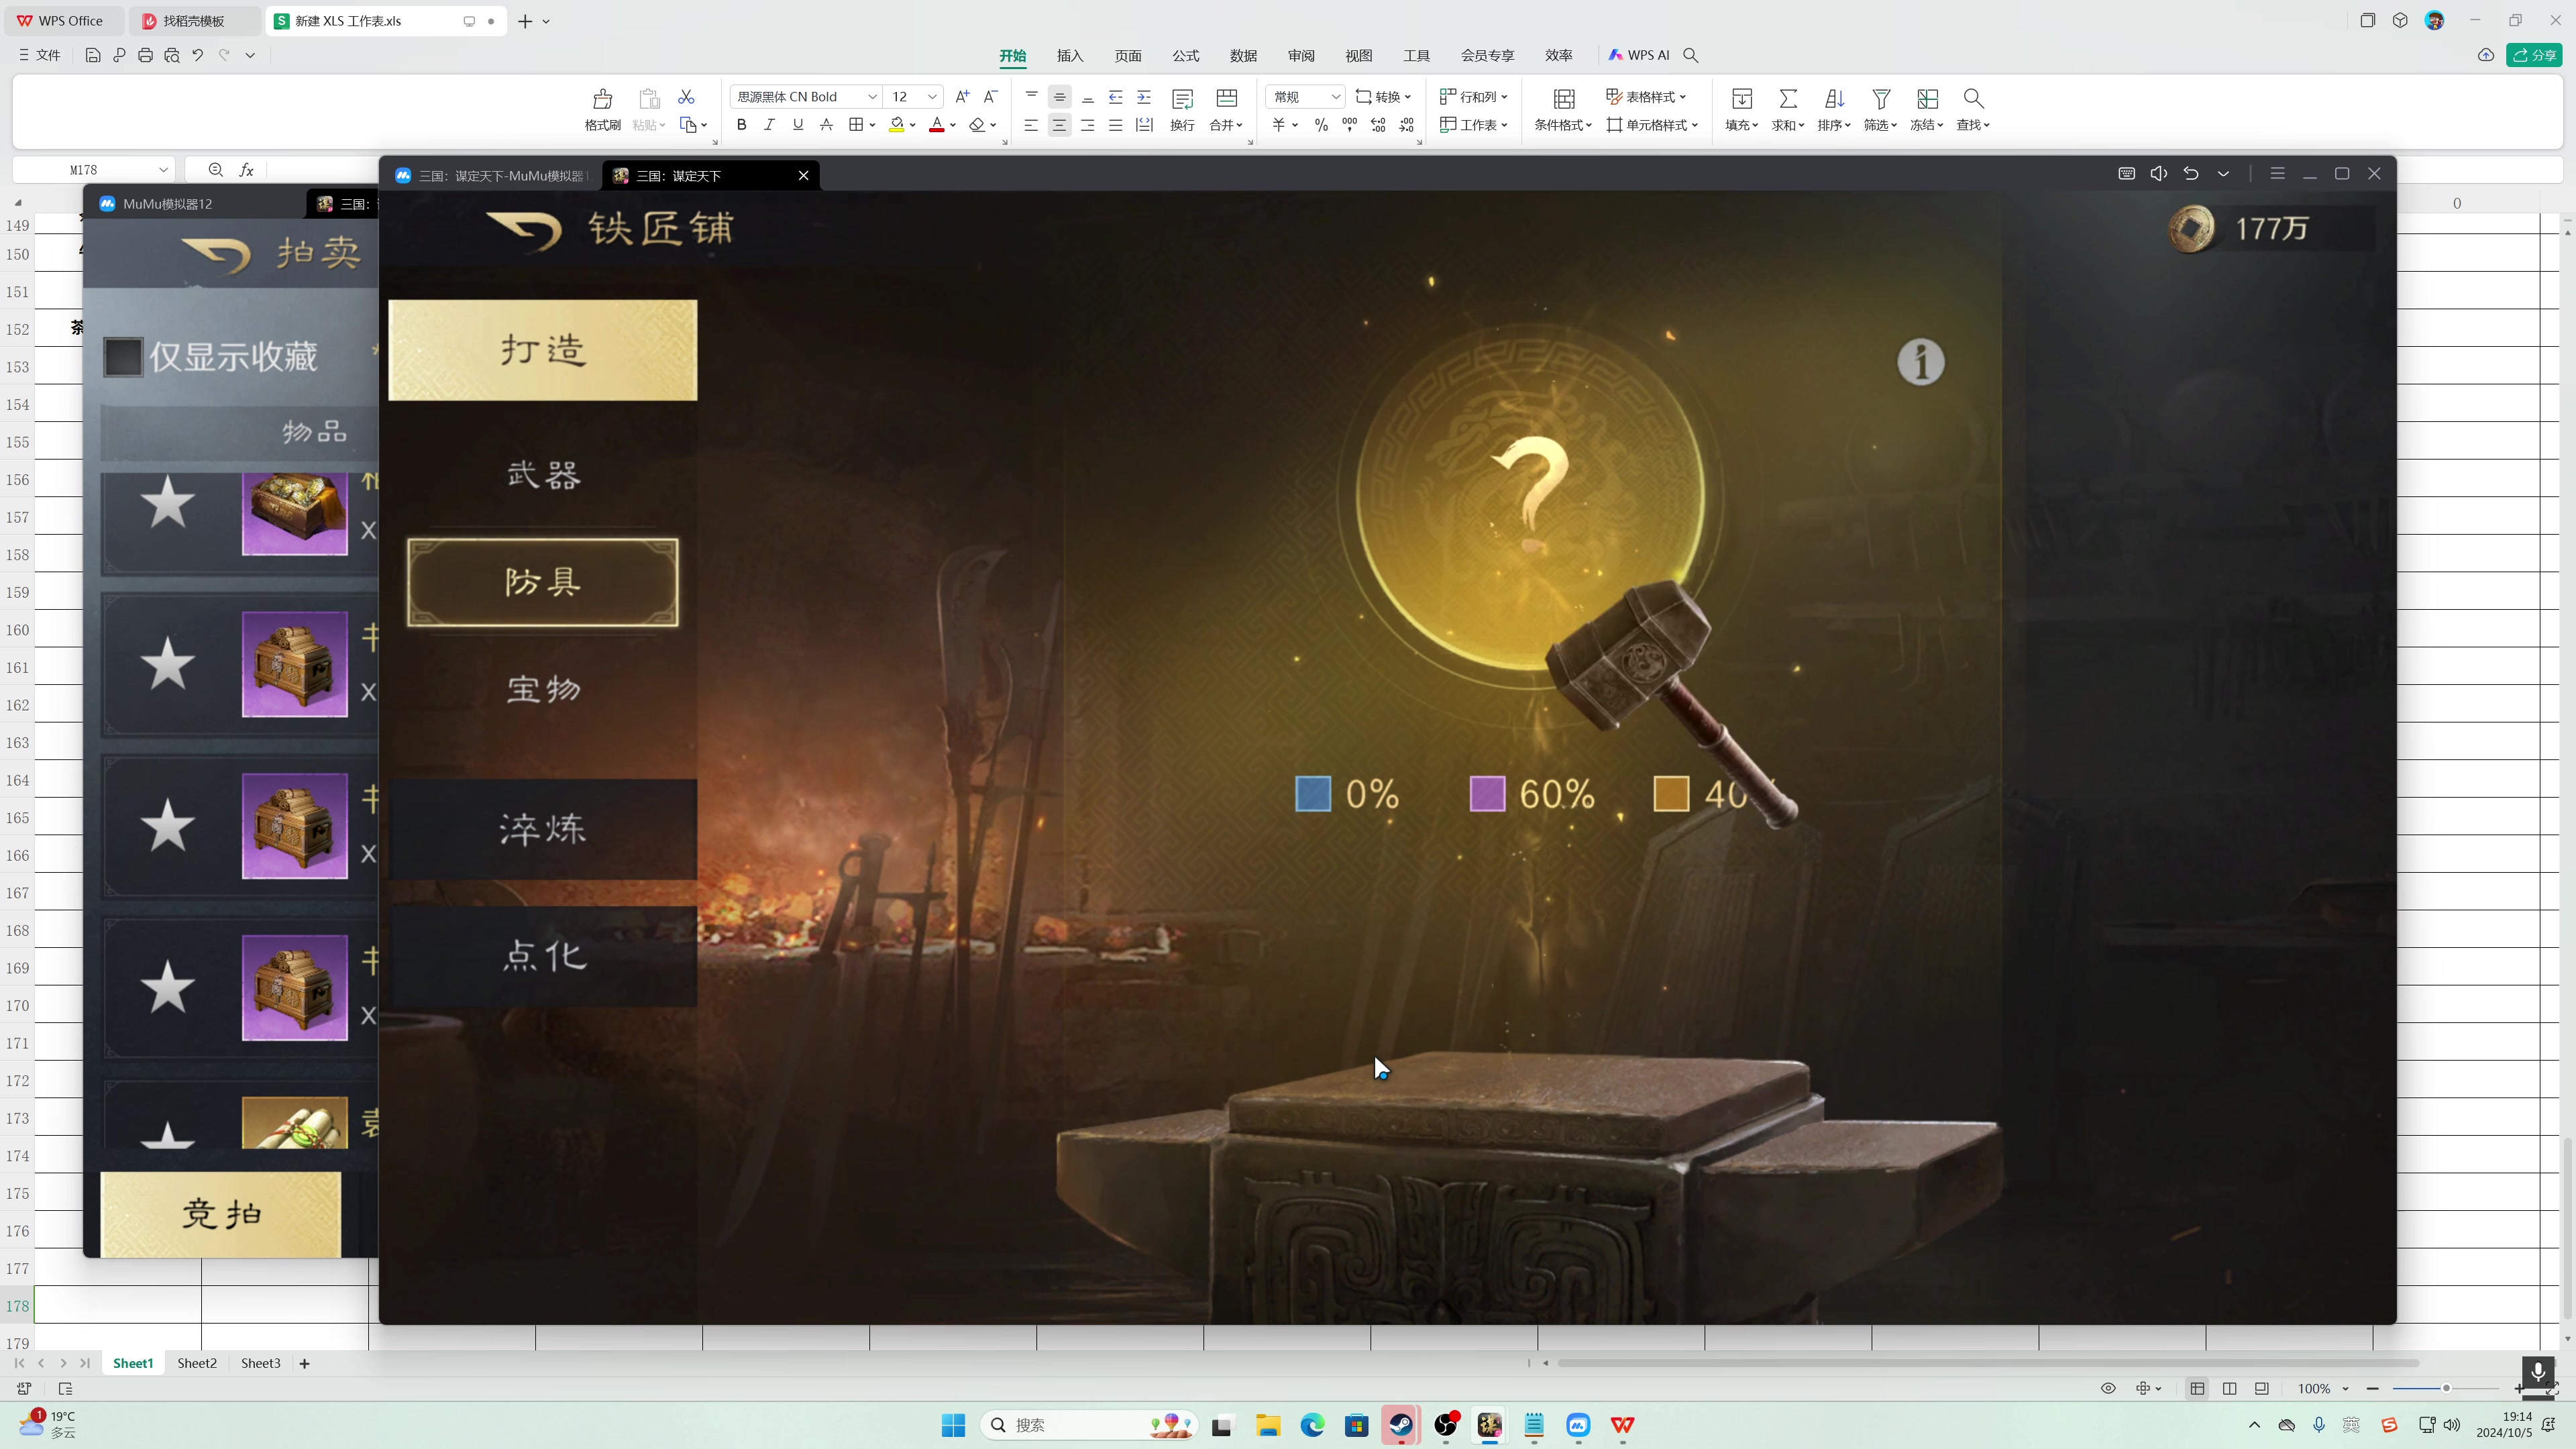Switch to the 插入 ribbon tab
2576x1449 pixels.
click(1070, 56)
